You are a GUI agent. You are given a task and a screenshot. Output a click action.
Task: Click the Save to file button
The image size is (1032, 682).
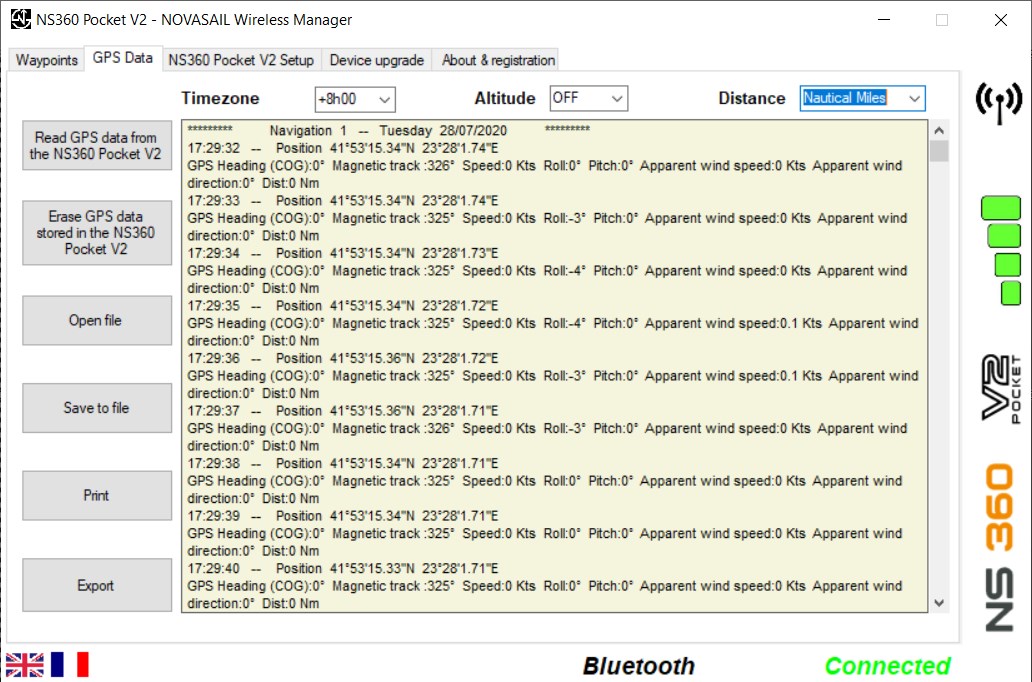(x=97, y=408)
